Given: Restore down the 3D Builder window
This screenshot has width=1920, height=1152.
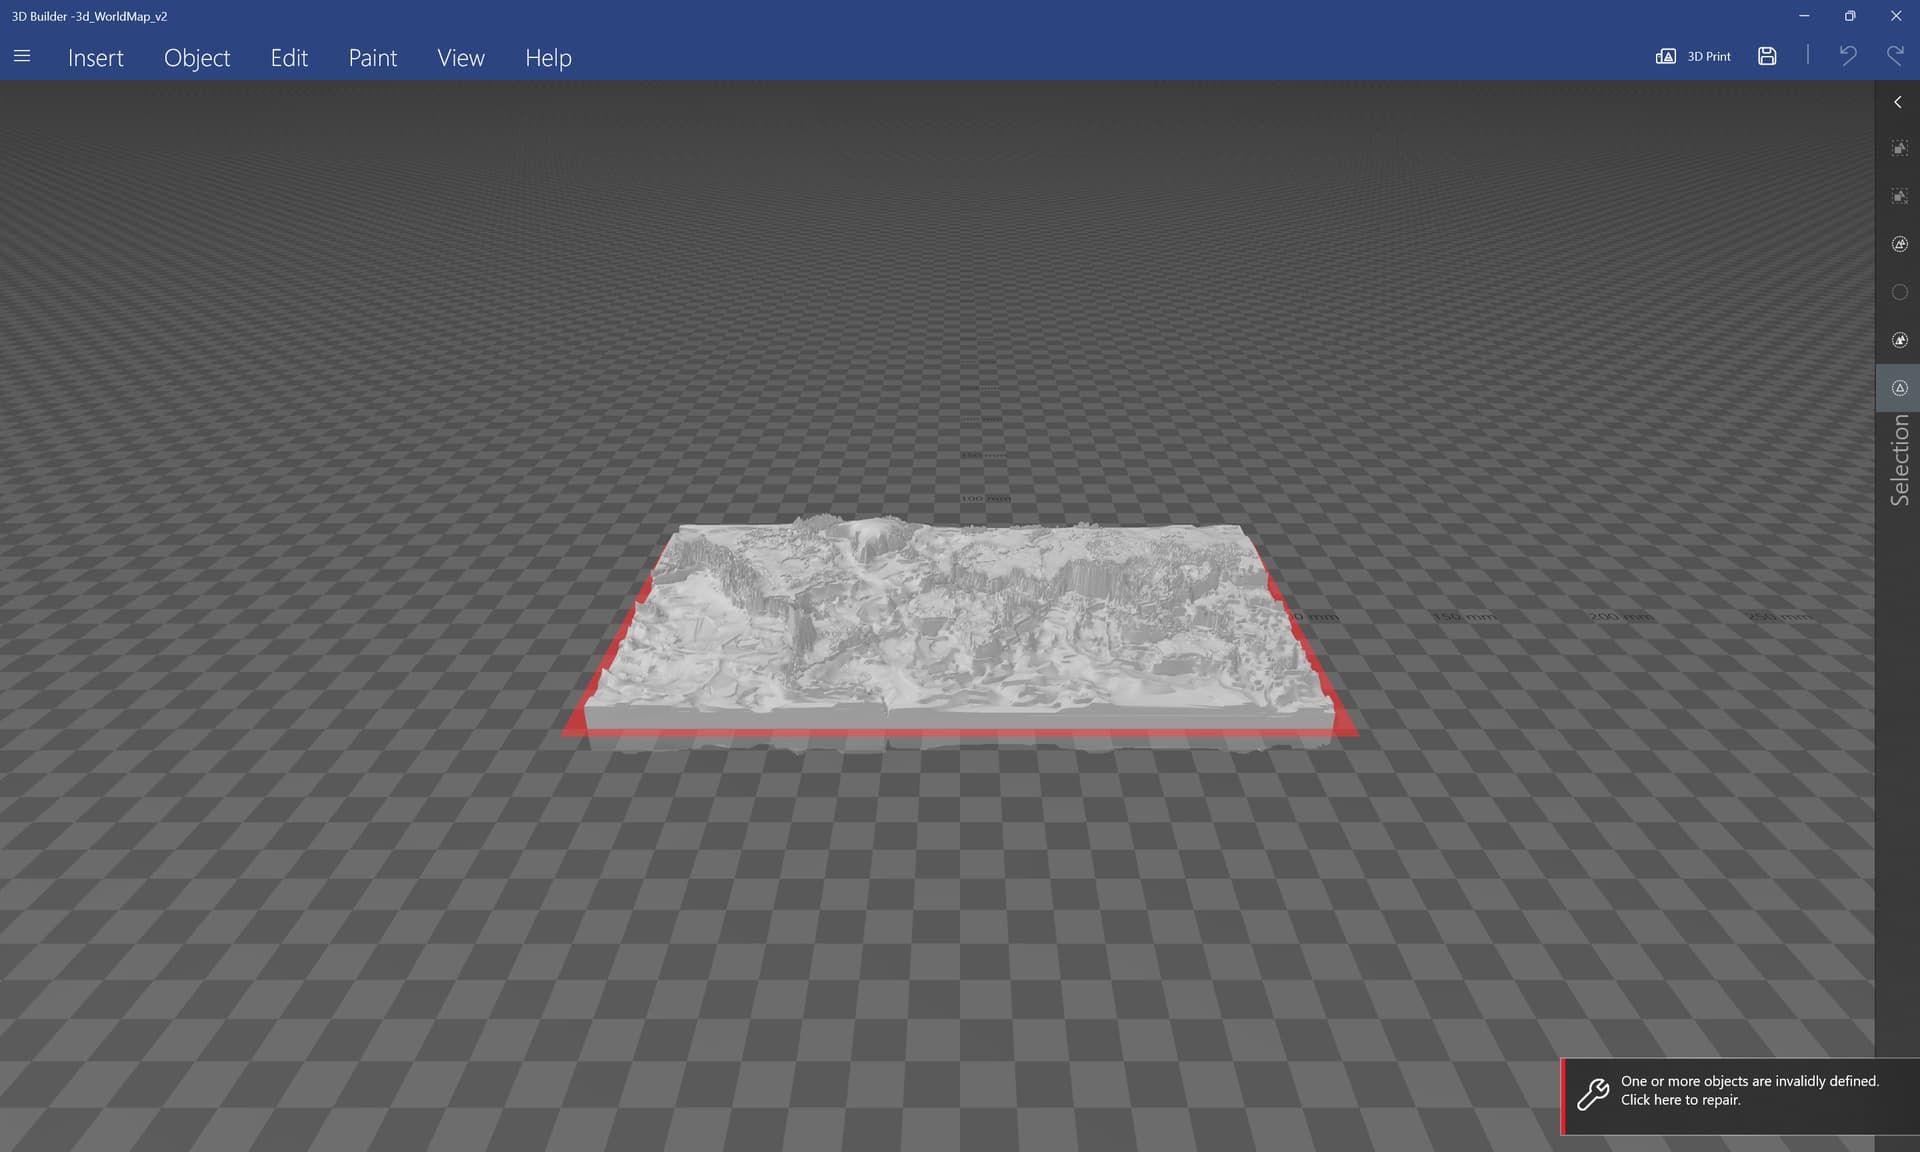Looking at the screenshot, I should click(1850, 16).
